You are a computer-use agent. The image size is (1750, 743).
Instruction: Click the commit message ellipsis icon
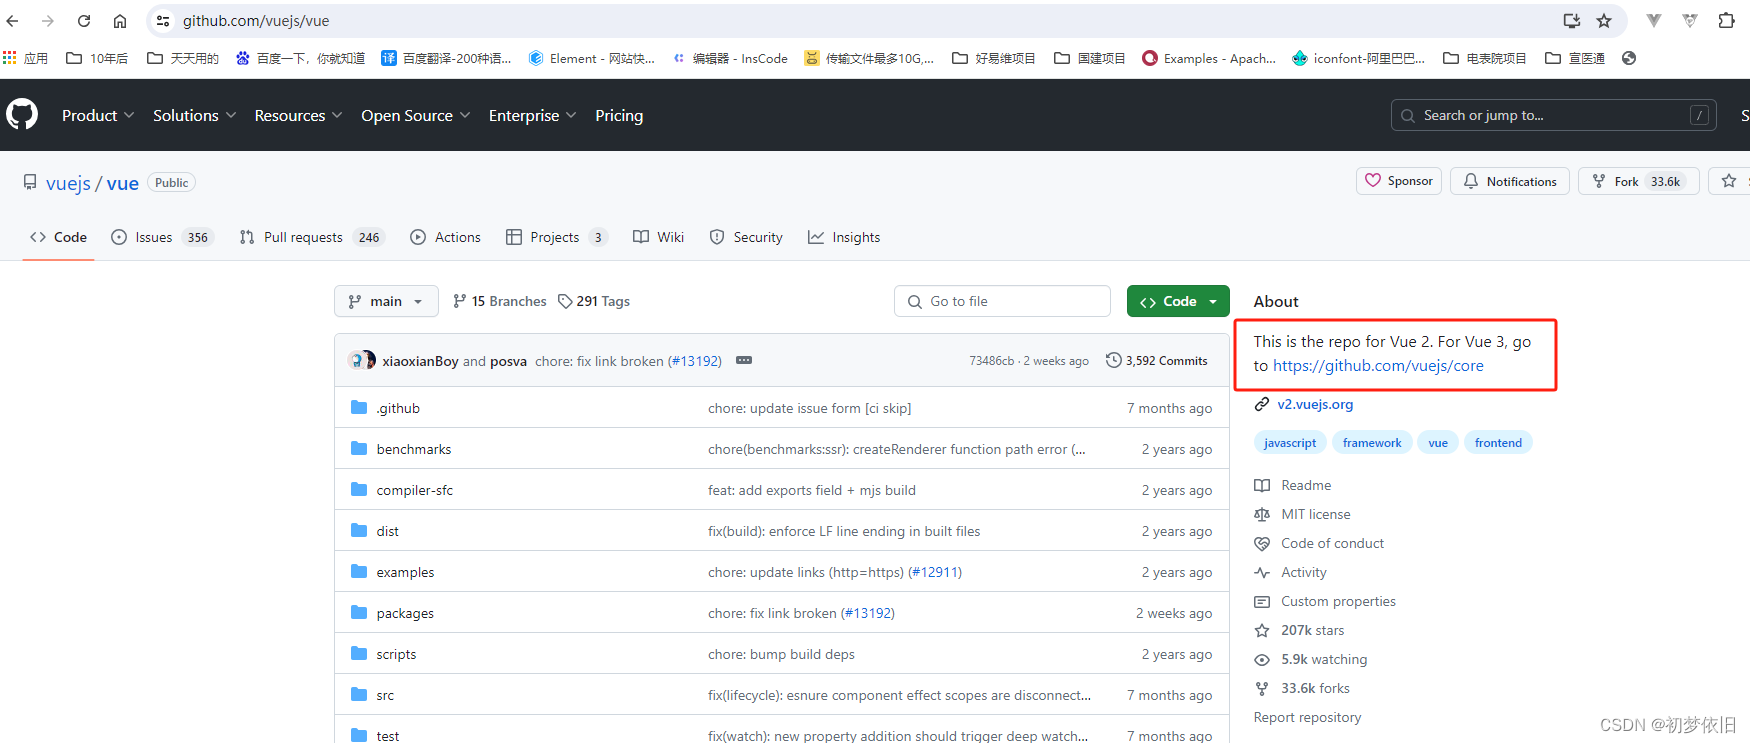744,360
